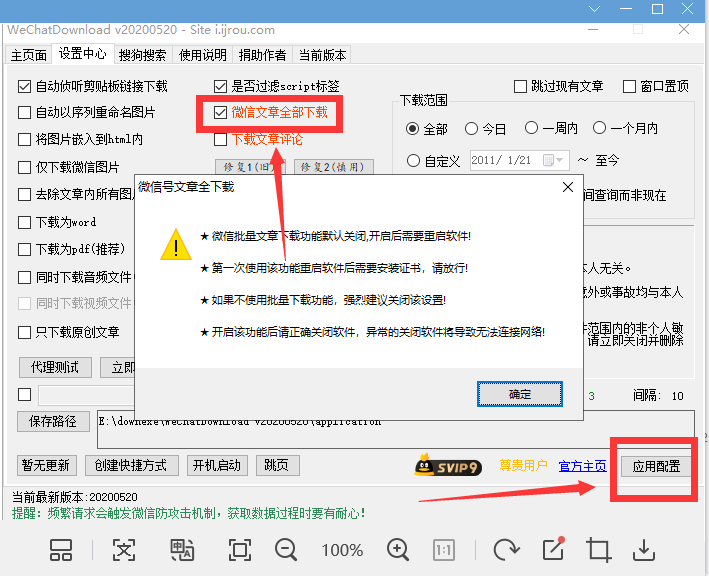The height and width of the screenshot is (576, 709).
Task: Enable 下载文章评论 checkbox
Action: (x=220, y=139)
